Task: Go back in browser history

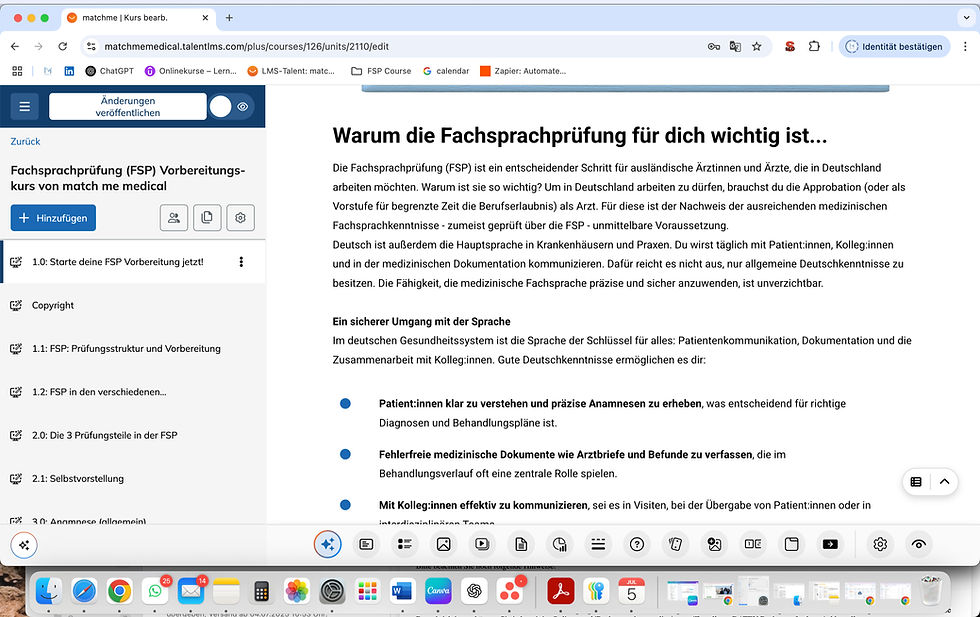Action: (15, 46)
